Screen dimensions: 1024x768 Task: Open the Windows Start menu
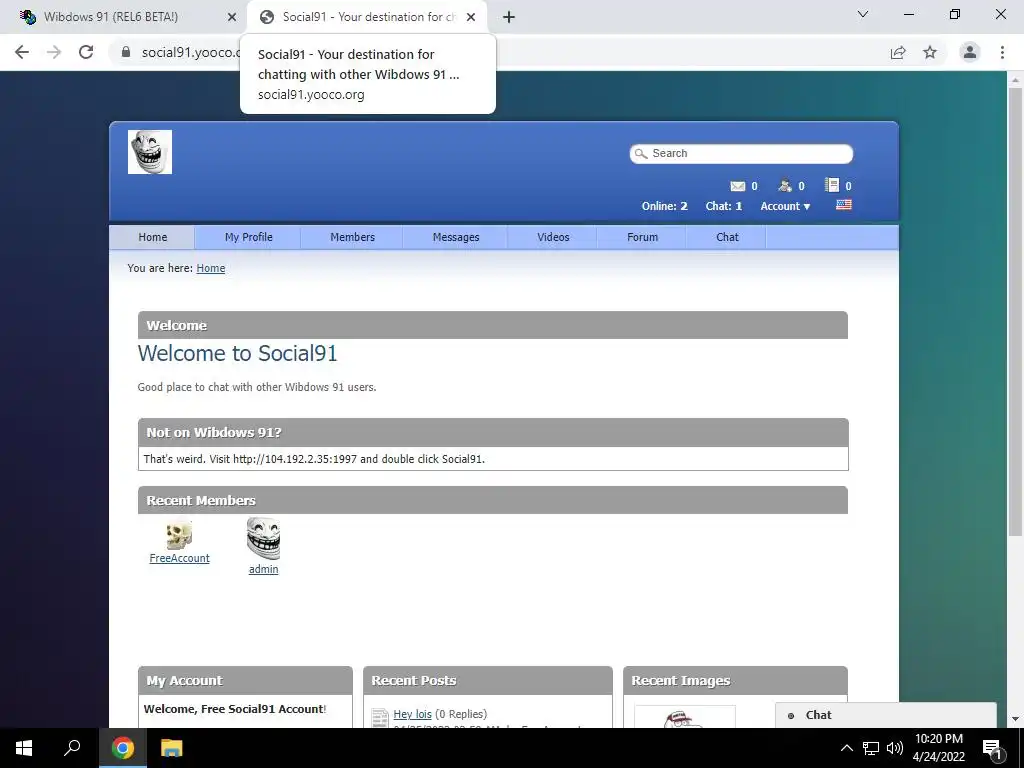(x=24, y=748)
